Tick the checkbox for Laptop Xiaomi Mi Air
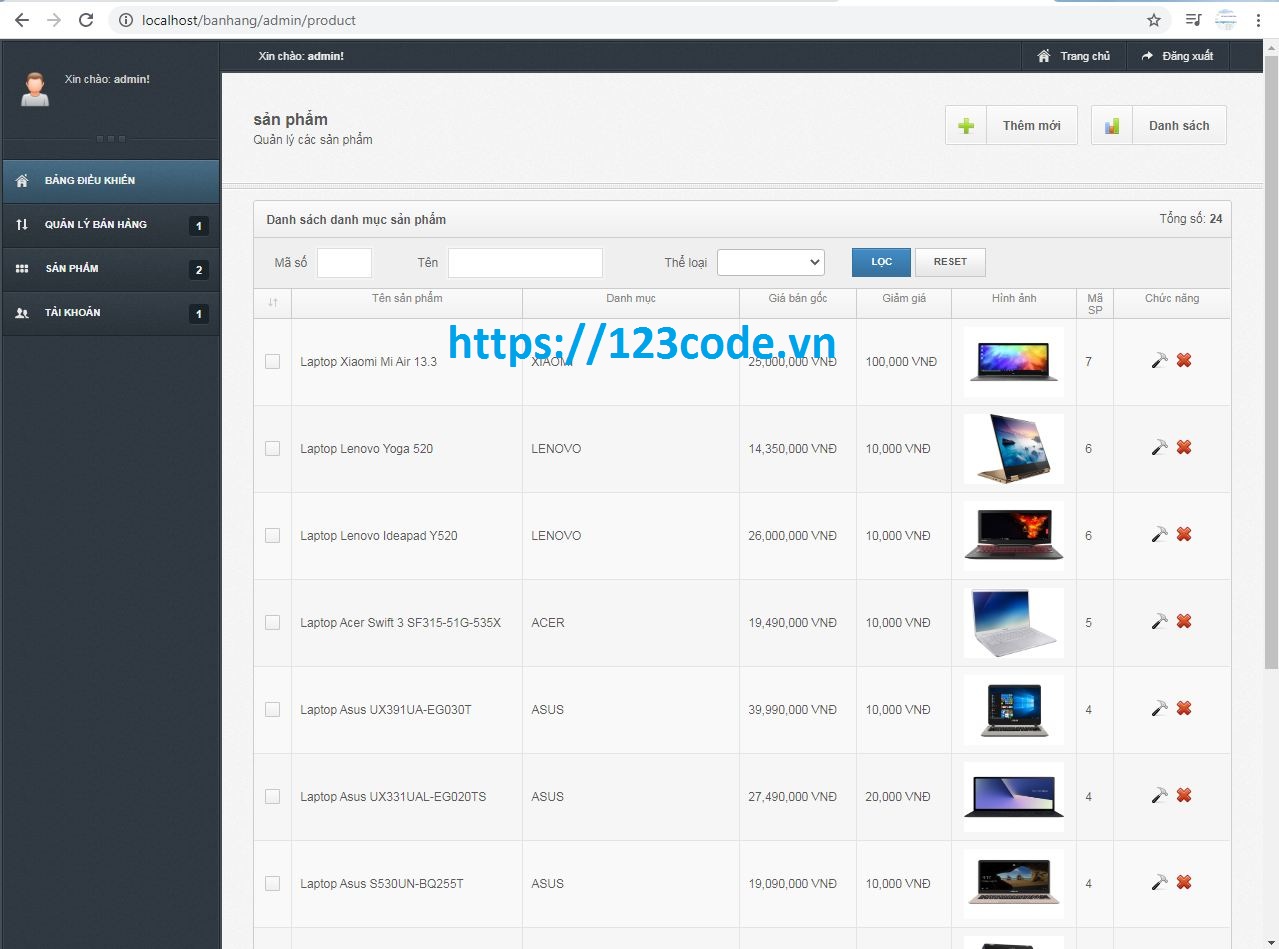Viewport: 1279px width, 949px height. [271, 362]
